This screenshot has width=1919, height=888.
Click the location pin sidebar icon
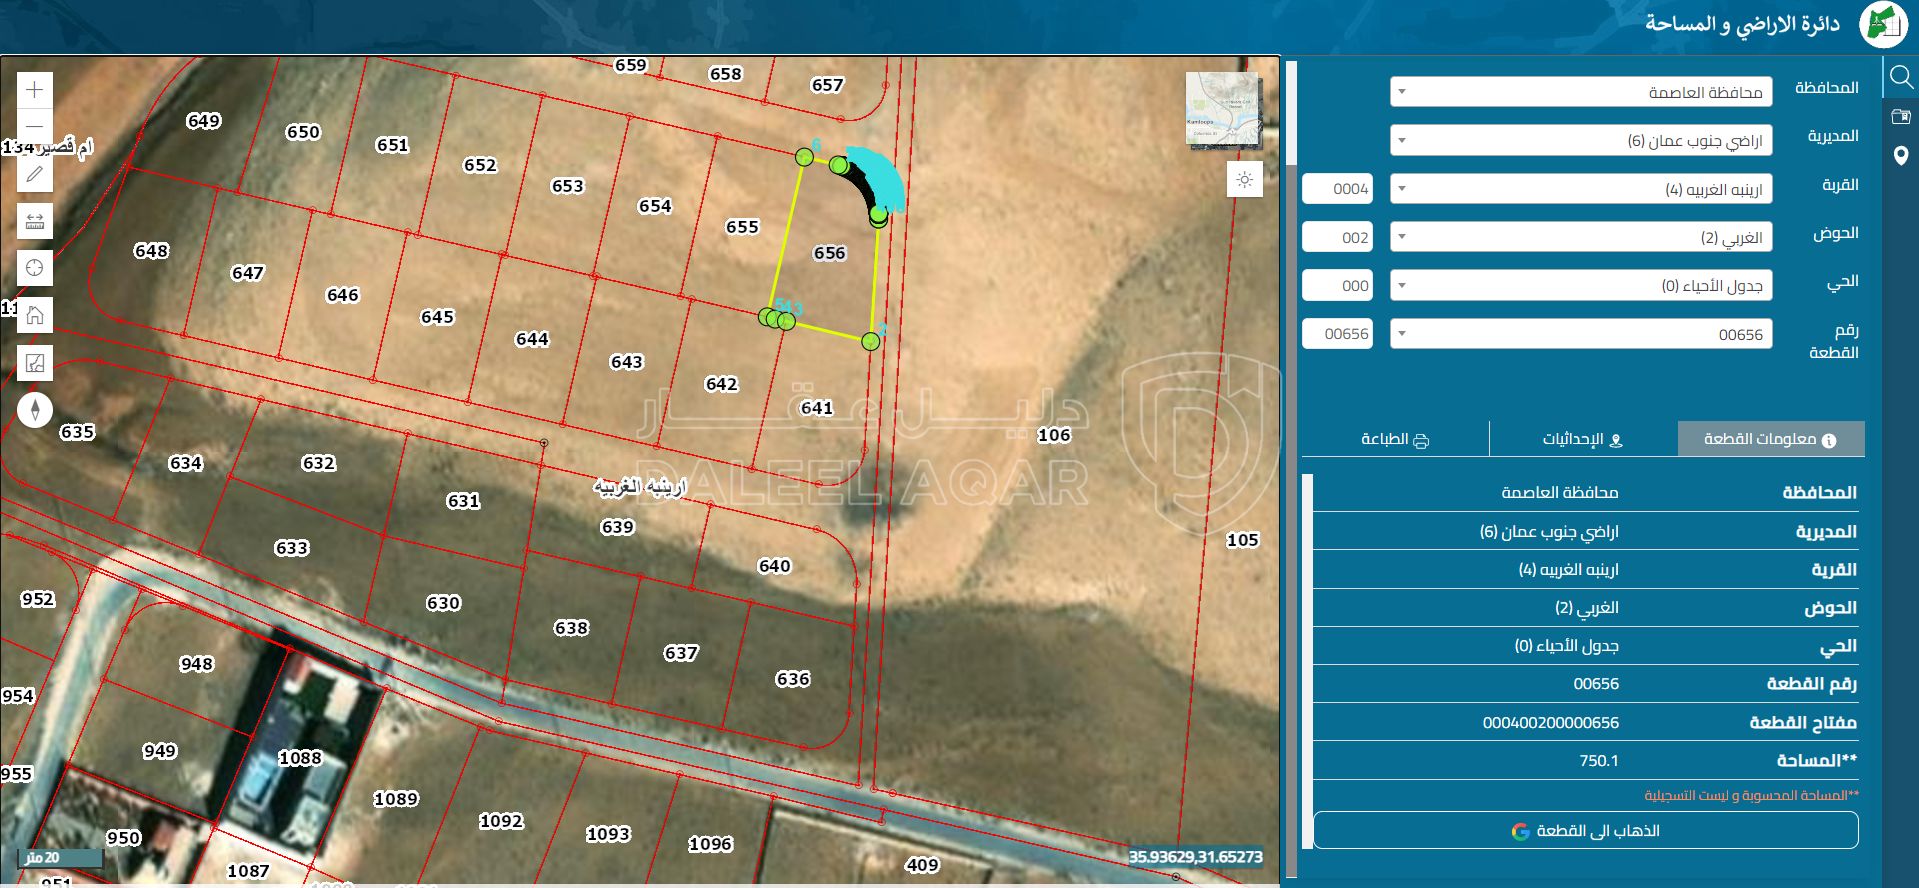coord(1901,156)
